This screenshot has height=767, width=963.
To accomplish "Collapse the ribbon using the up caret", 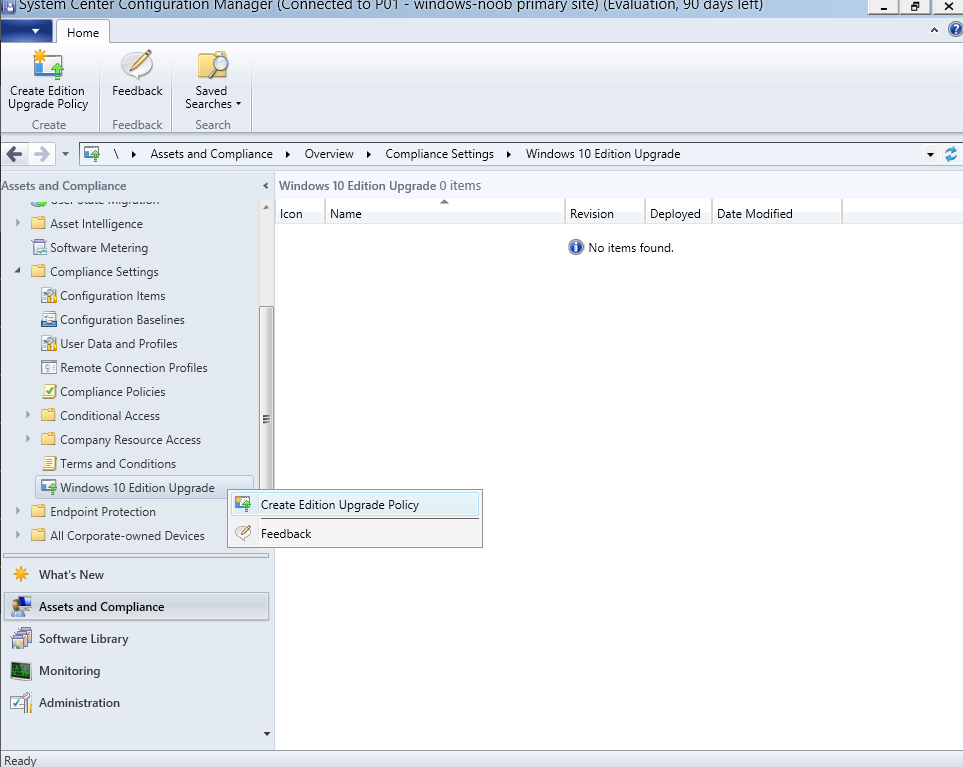I will point(934,29).
